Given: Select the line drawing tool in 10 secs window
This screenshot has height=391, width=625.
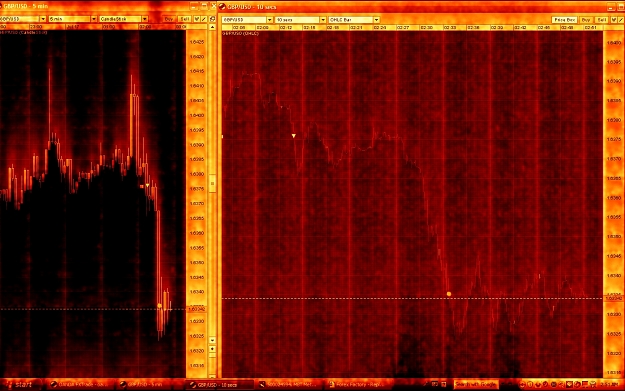Looking at the screenshot, I should pyautogui.click(x=621, y=20).
